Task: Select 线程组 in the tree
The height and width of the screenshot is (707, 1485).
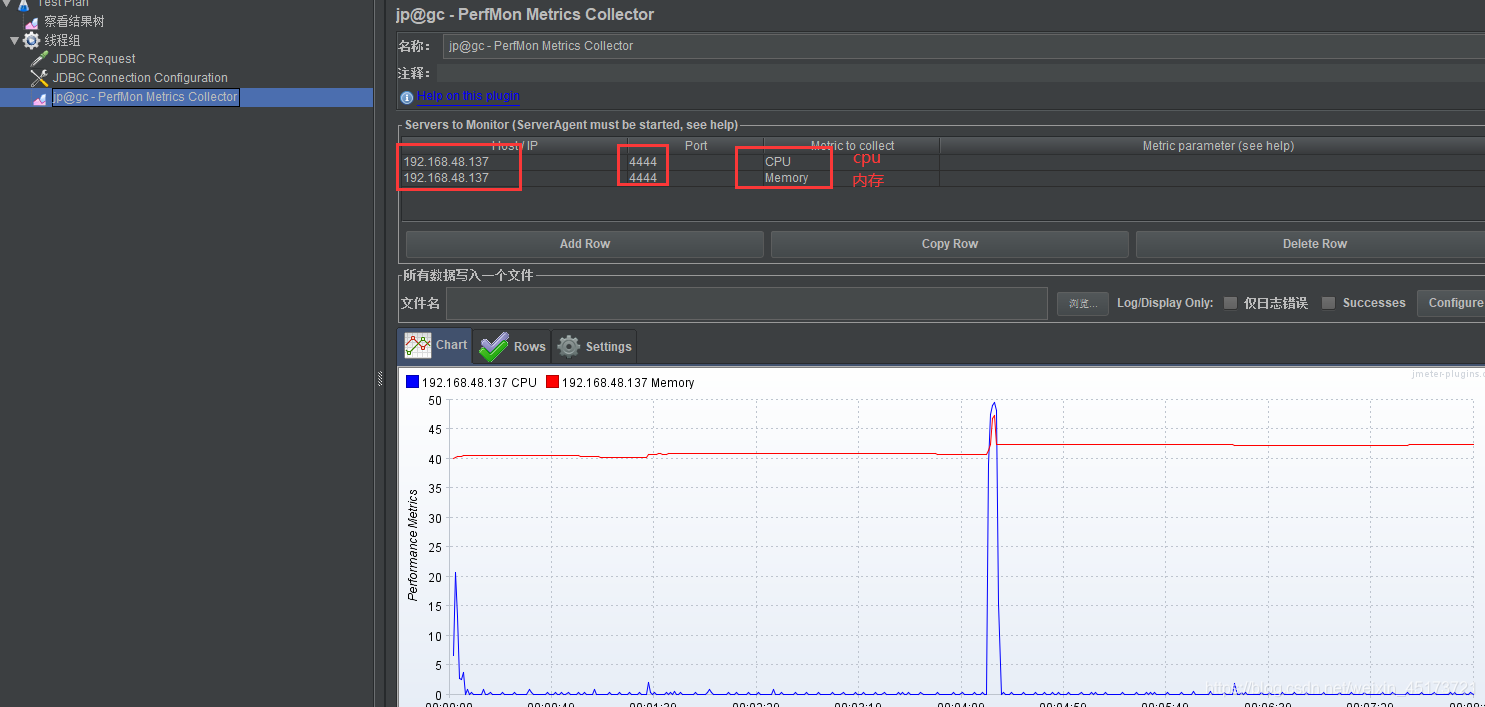Action: (62, 40)
